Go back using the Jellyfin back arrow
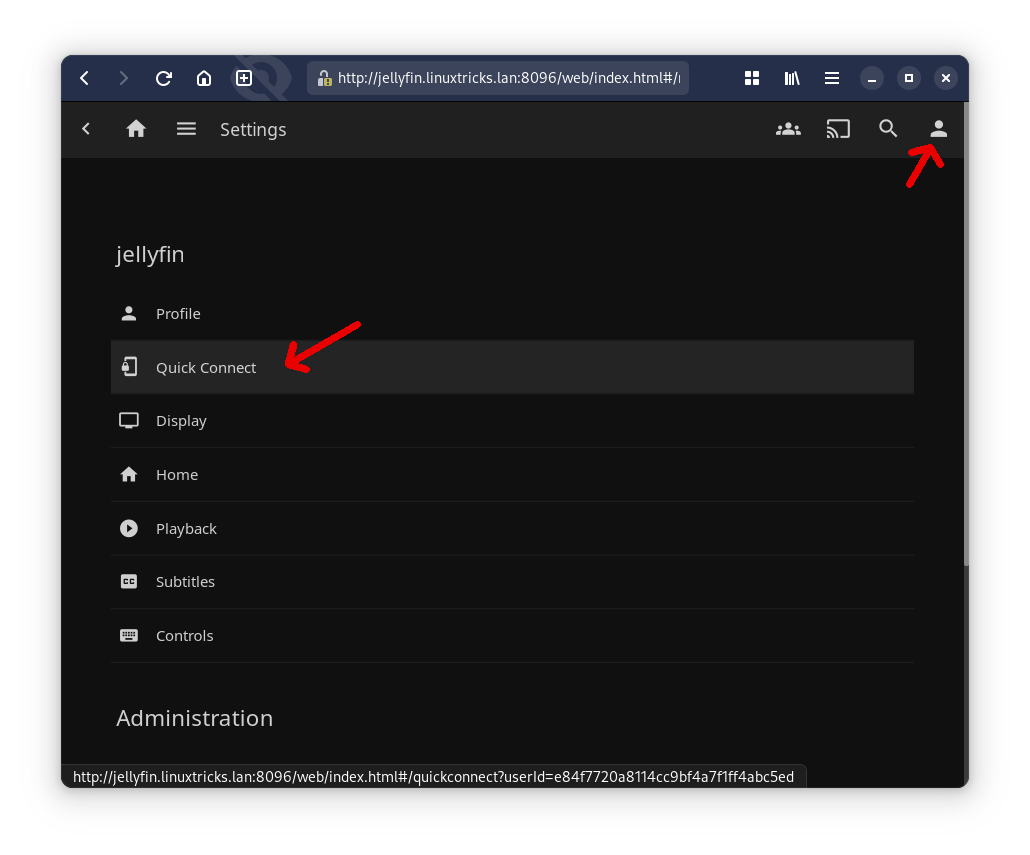Viewport: 1030px width, 855px height. point(86,129)
